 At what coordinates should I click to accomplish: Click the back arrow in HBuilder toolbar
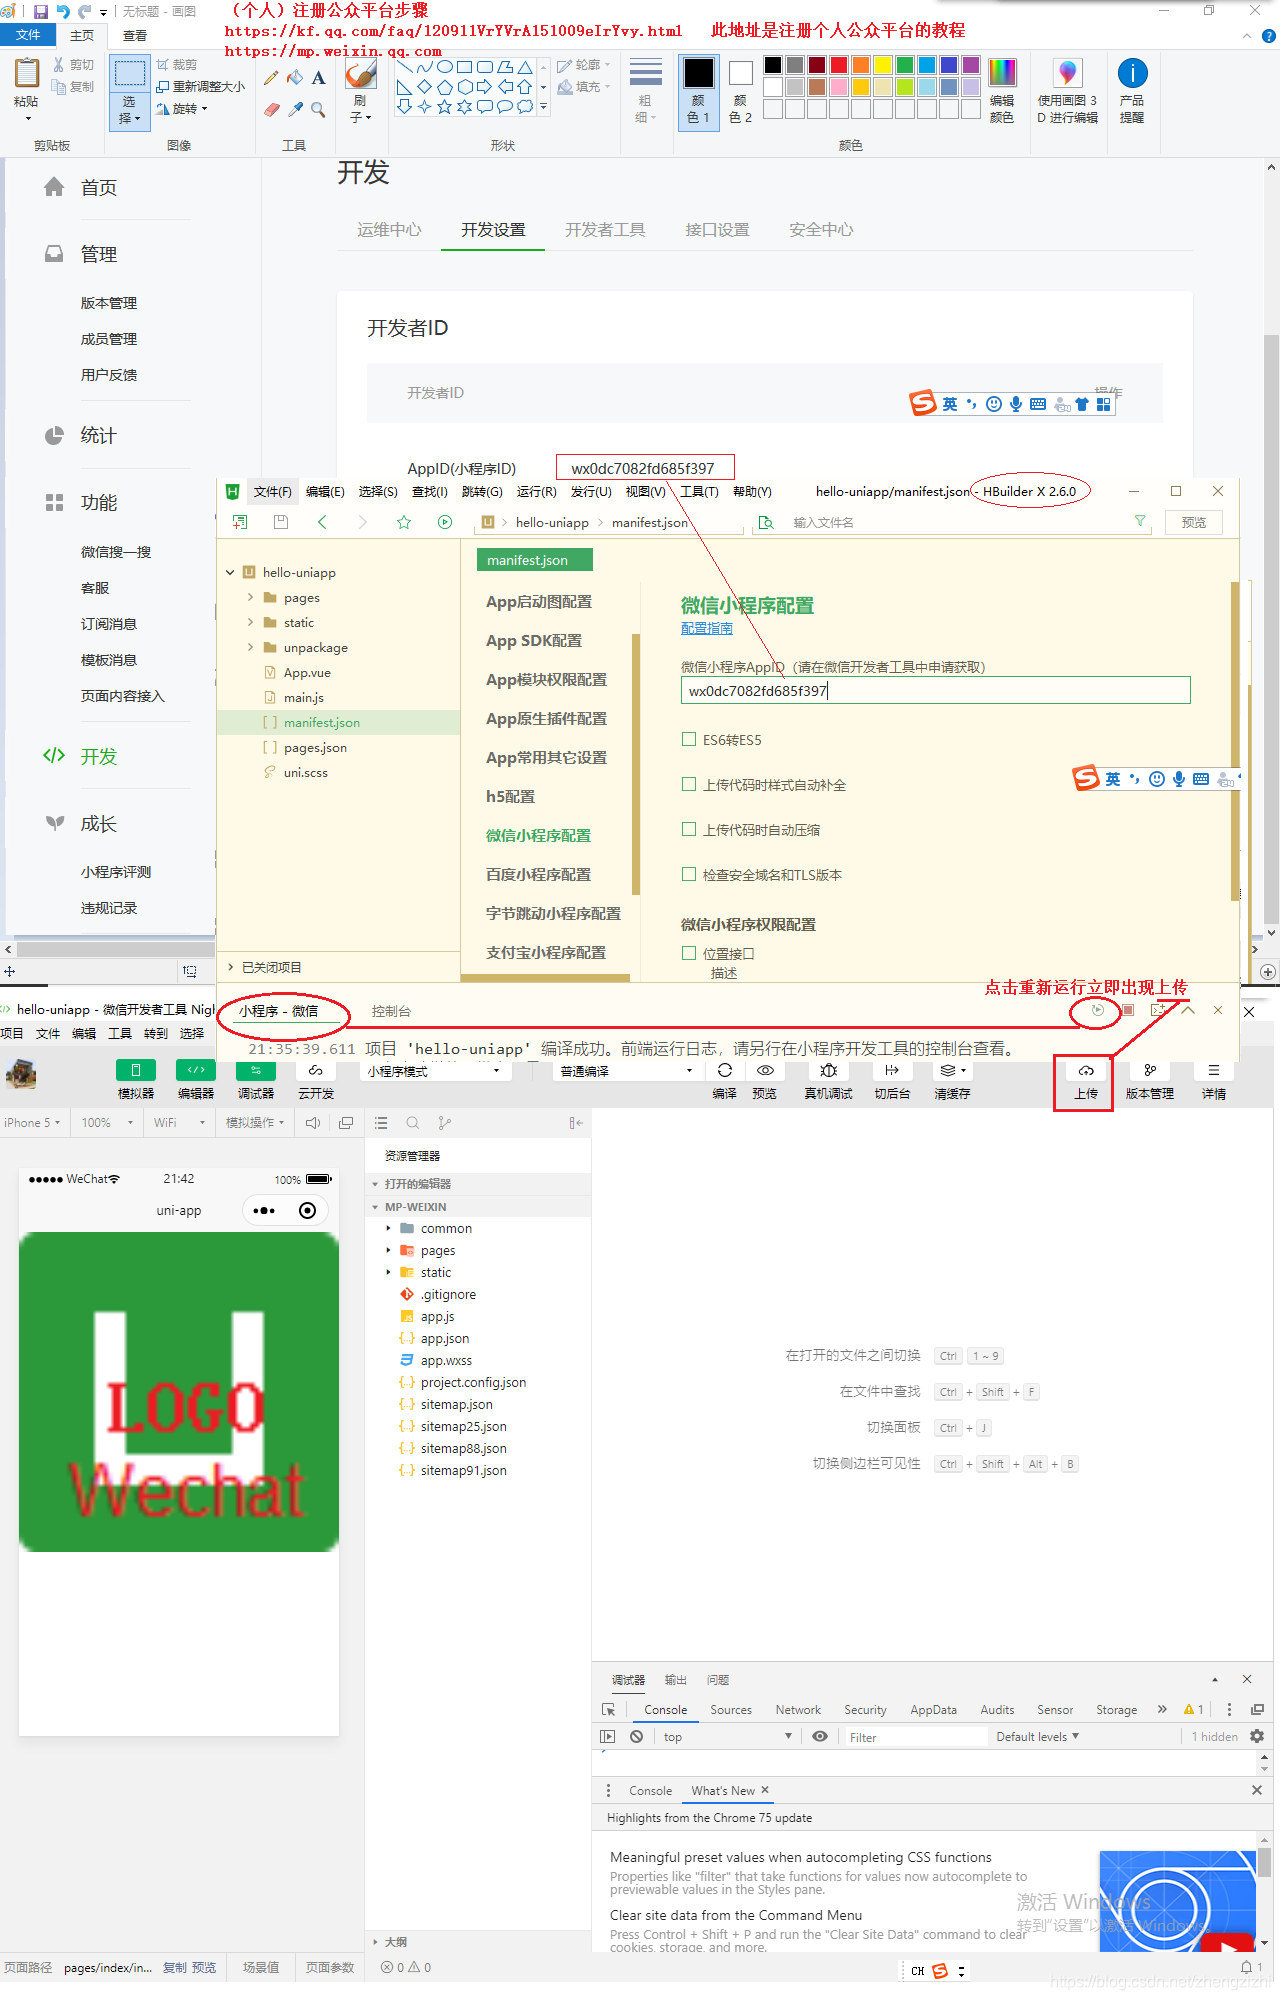[322, 522]
